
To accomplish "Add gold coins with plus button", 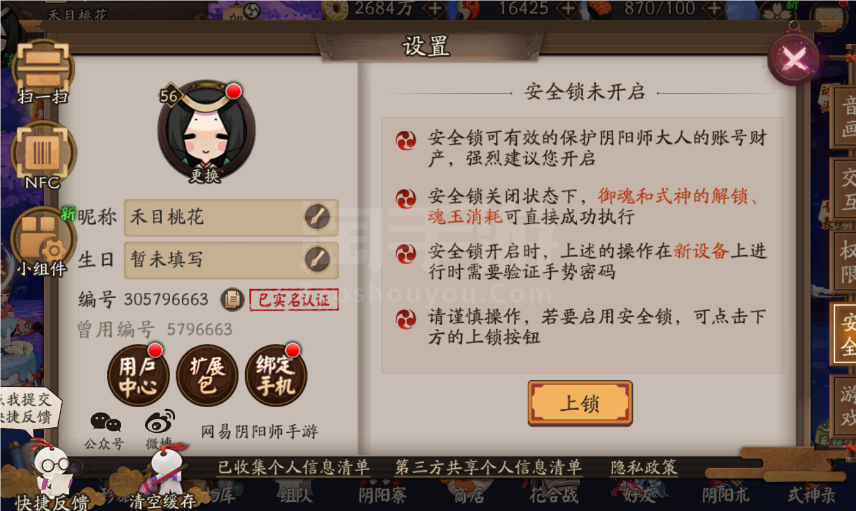I will tap(435, 8).
